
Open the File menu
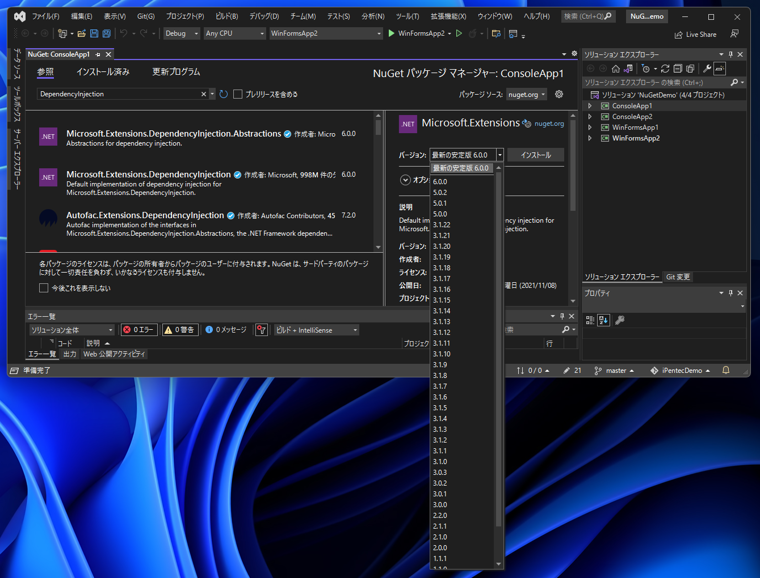[46, 16]
